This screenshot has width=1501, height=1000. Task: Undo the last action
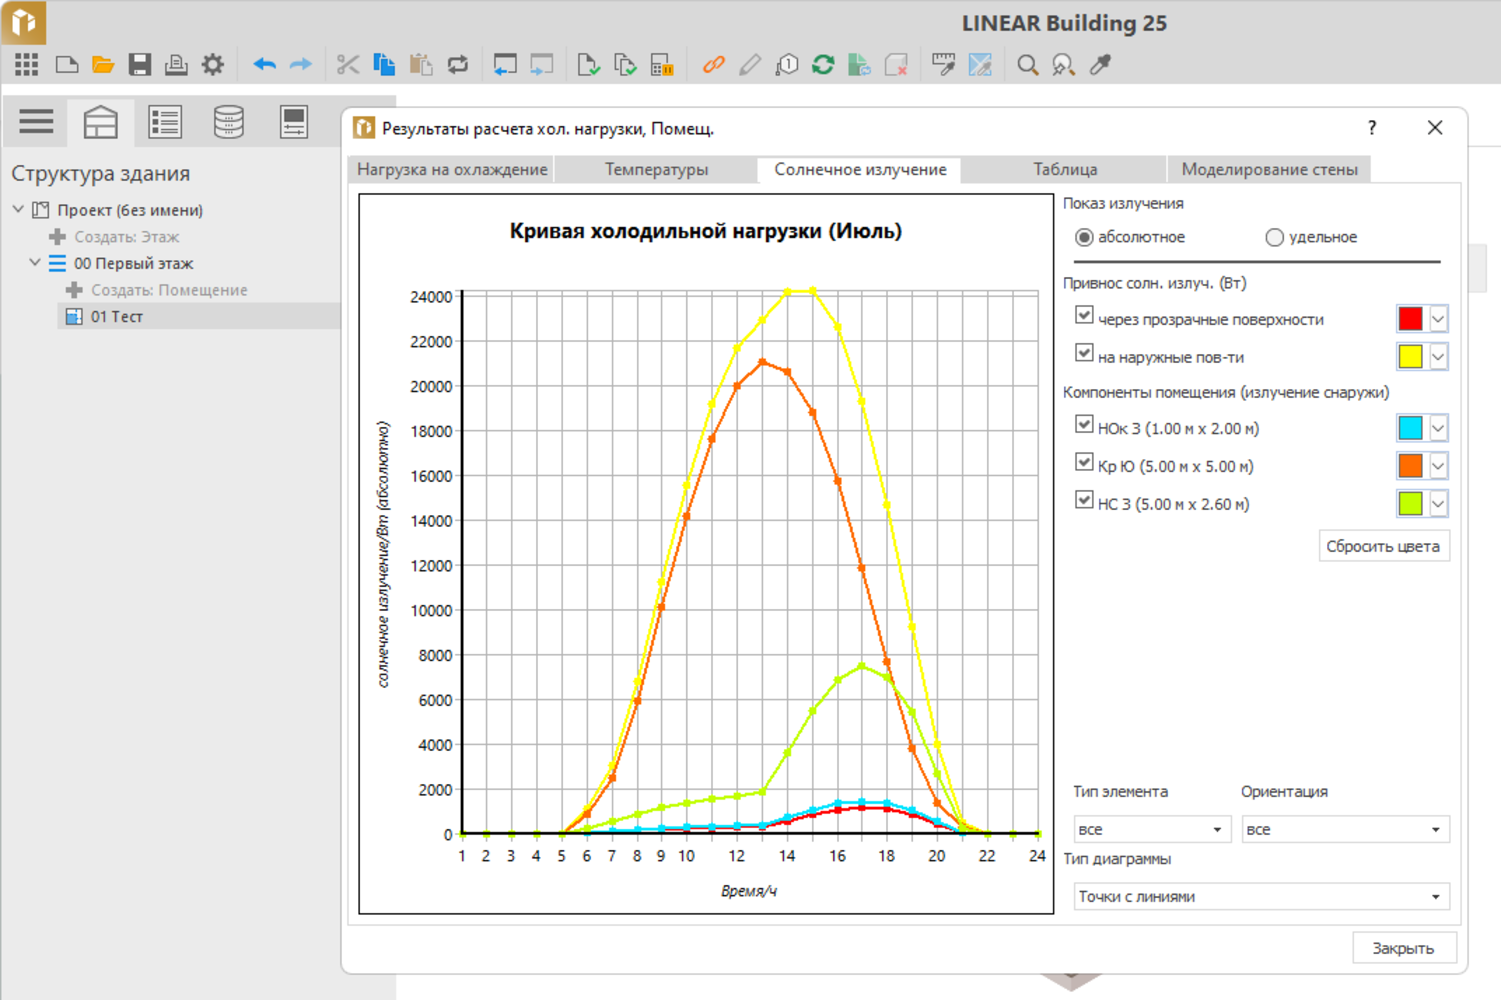[x=264, y=65]
